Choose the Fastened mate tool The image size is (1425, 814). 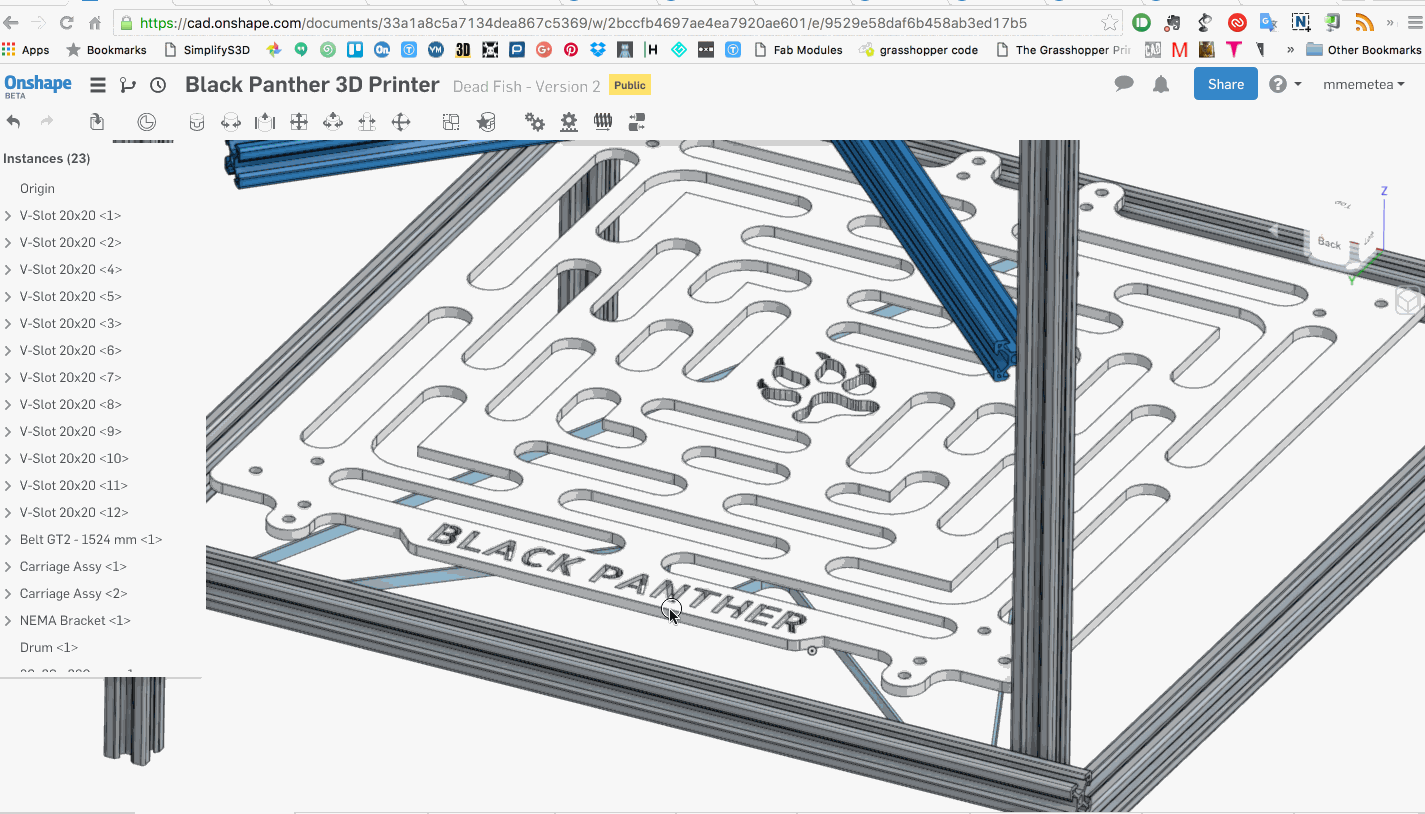197,122
